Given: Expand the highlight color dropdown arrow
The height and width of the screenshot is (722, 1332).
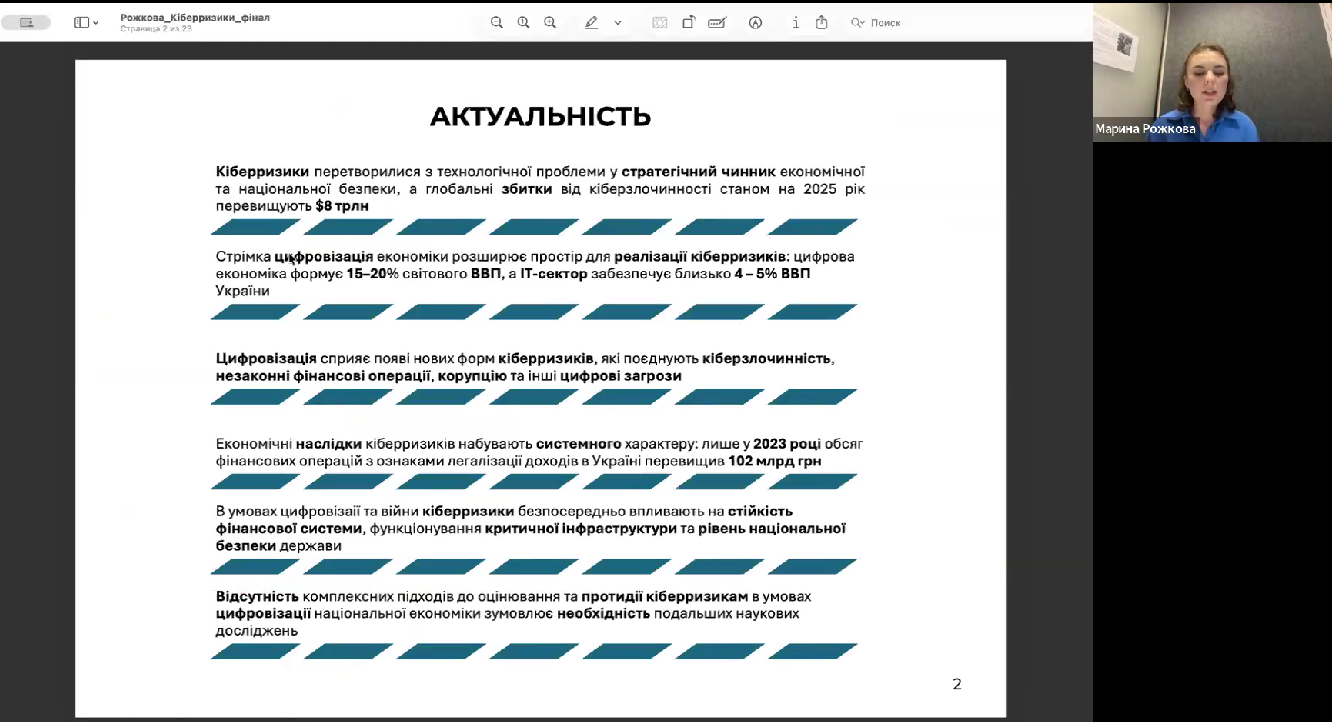Looking at the screenshot, I should pos(617,22).
